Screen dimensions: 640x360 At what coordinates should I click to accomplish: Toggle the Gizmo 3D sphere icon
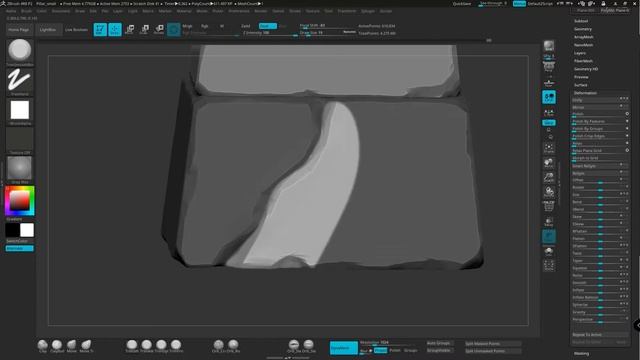pos(173,29)
